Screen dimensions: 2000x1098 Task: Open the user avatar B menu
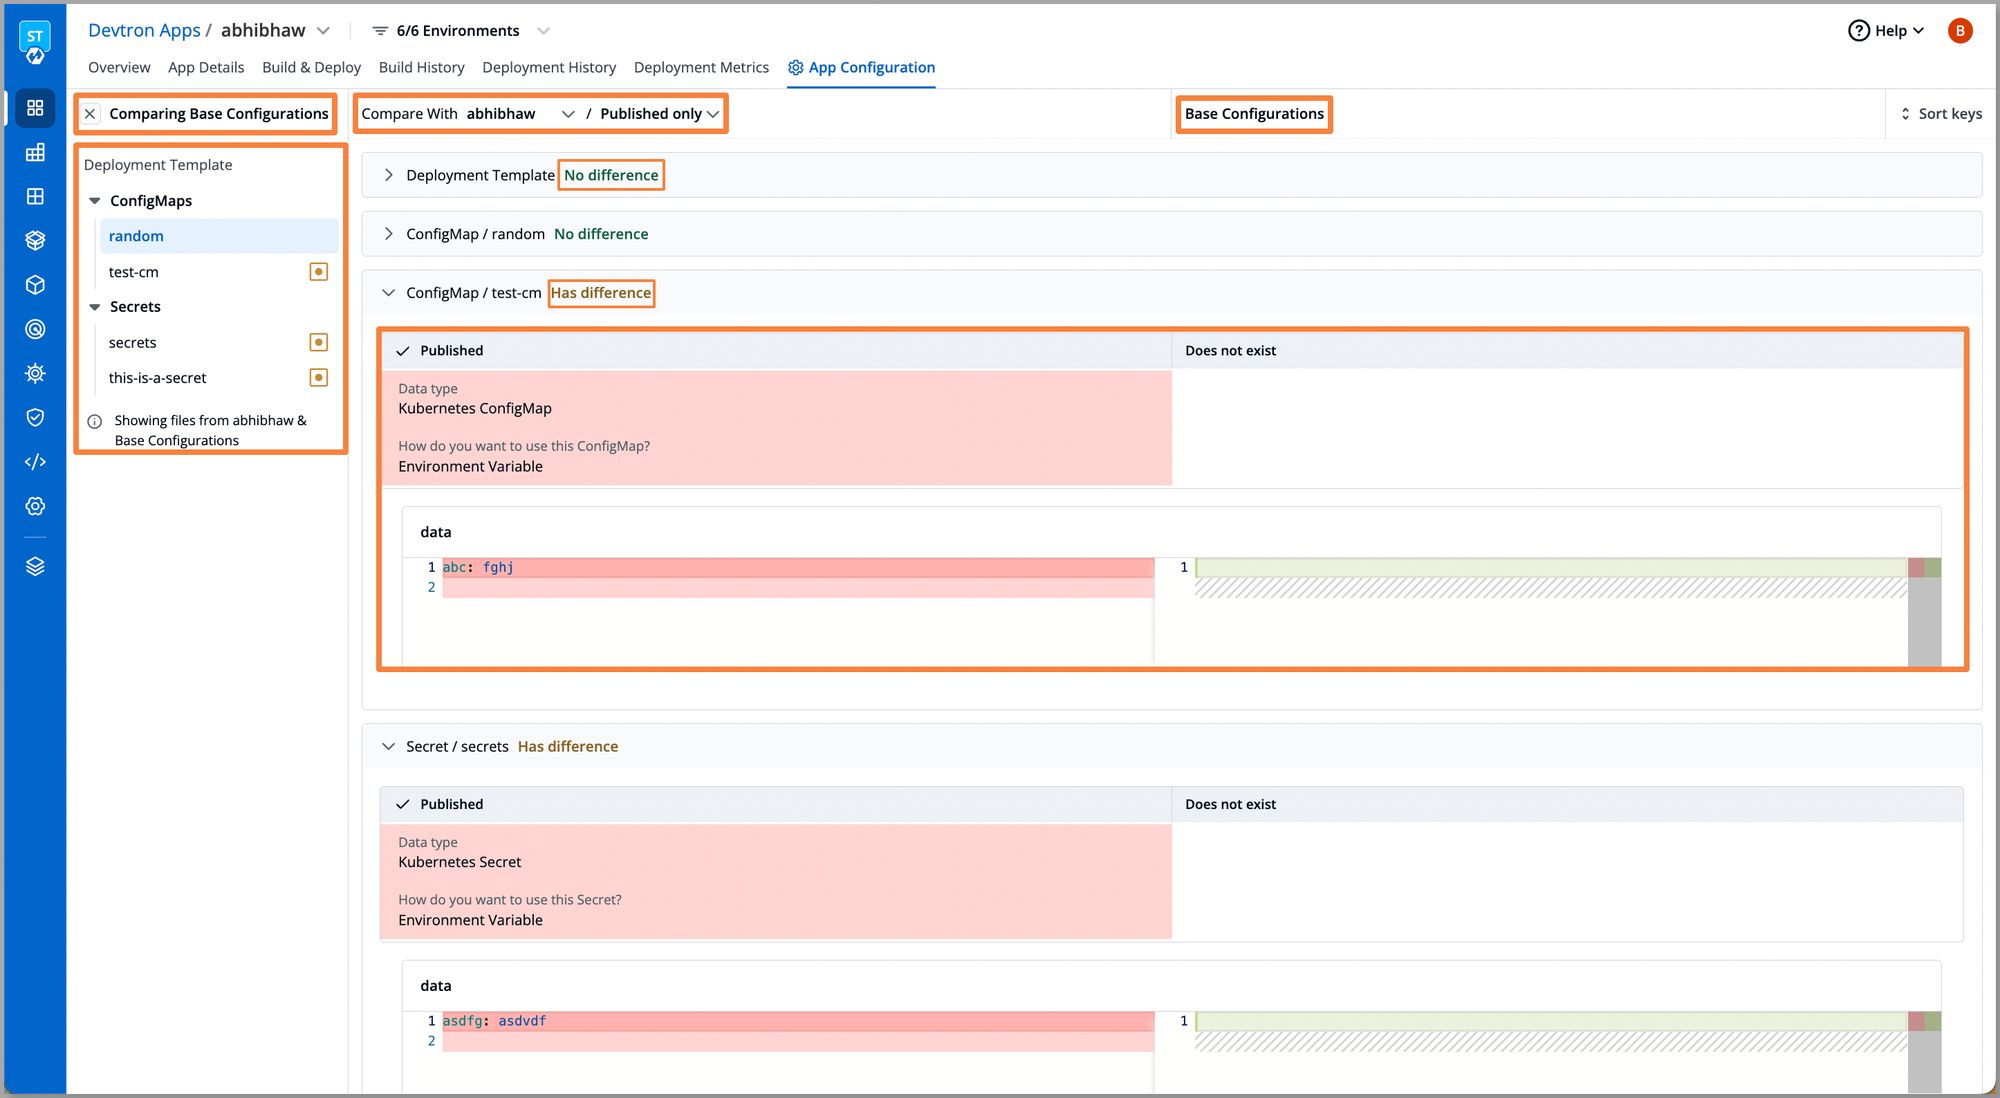click(1960, 31)
